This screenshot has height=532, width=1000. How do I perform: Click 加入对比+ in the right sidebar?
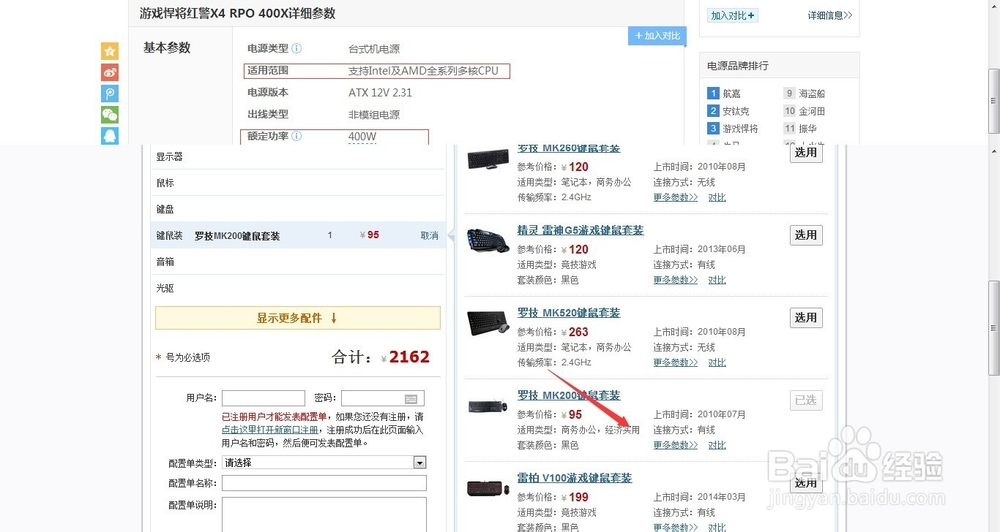[x=732, y=15]
